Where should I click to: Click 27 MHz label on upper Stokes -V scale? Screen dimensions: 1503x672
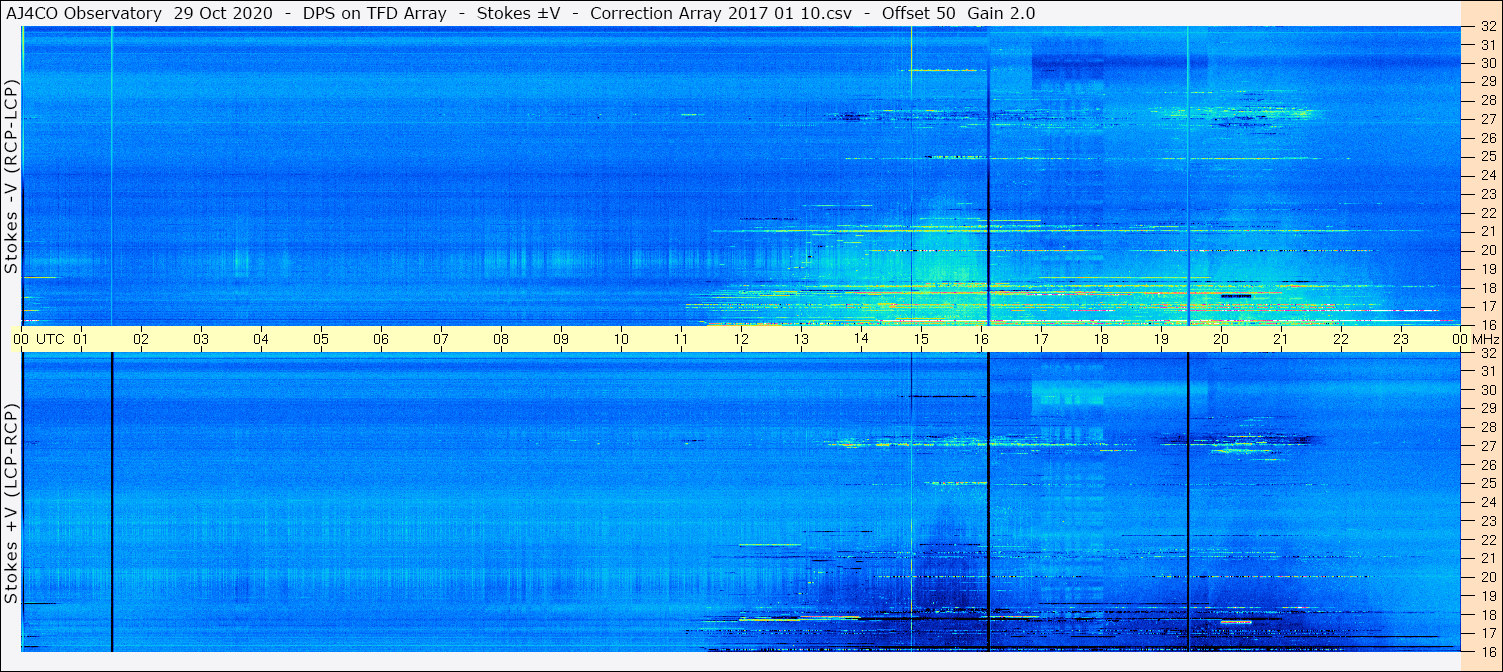(1488, 119)
